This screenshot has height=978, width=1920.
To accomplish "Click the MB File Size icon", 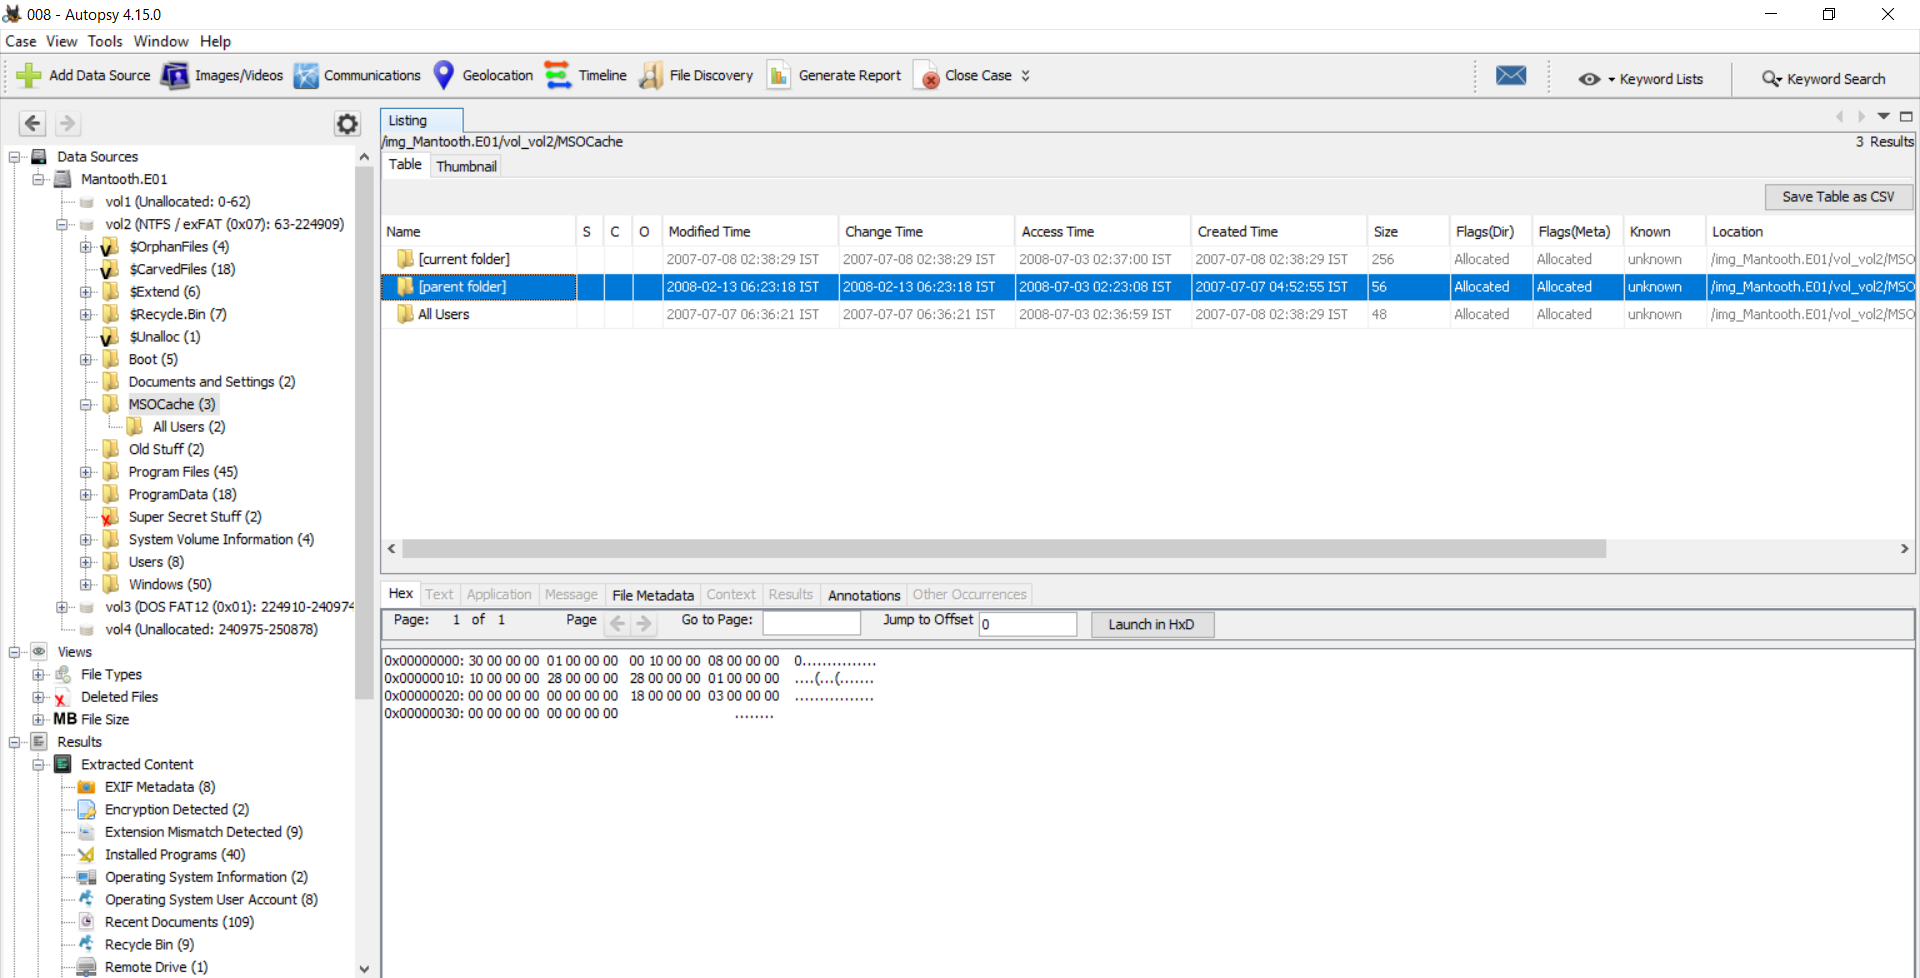I will click(x=65, y=719).
